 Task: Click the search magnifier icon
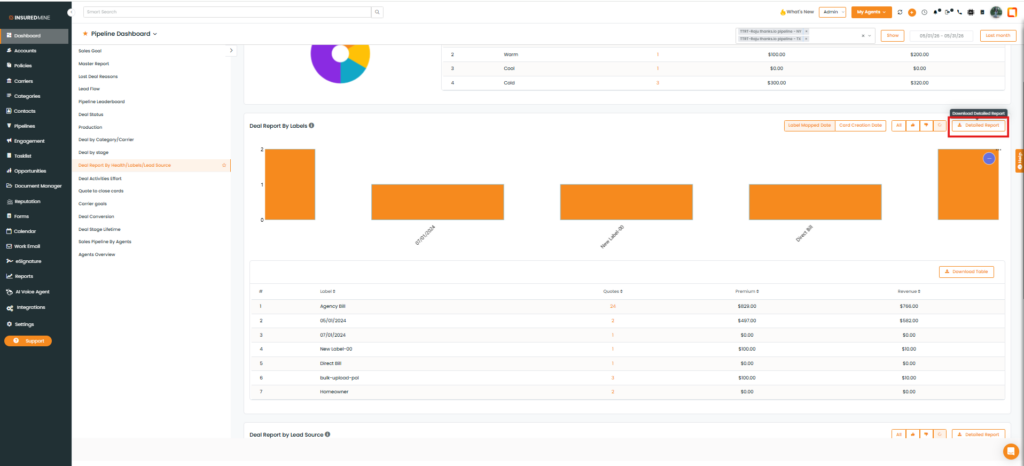[x=377, y=12]
